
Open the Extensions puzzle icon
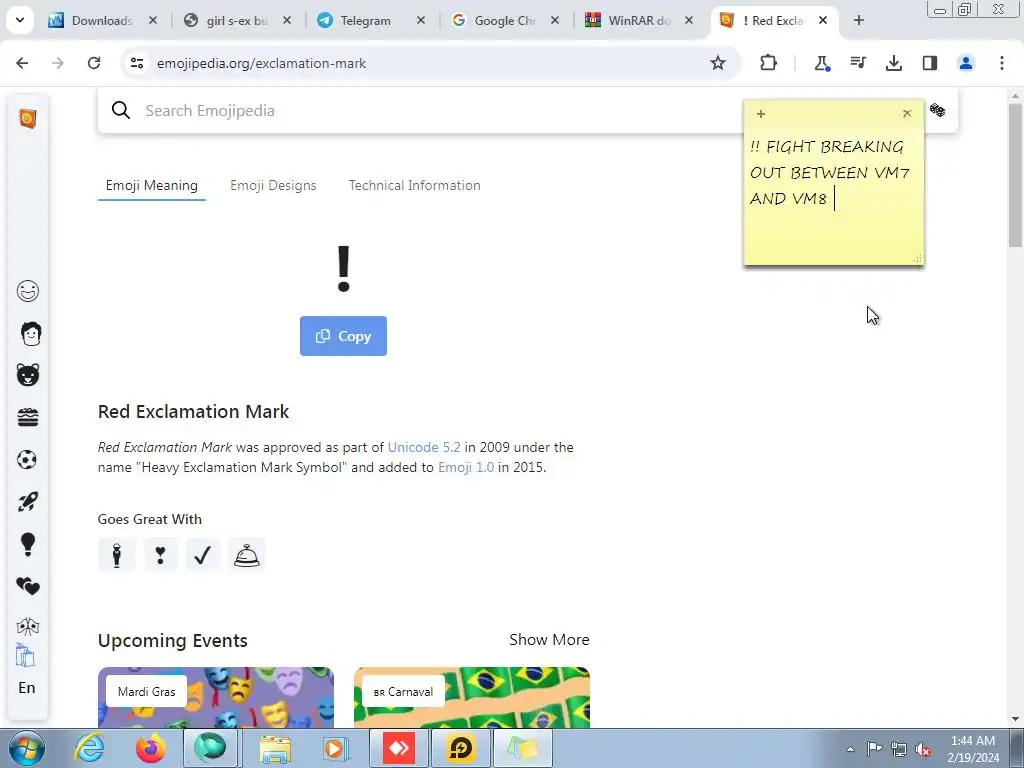click(769, 63)
